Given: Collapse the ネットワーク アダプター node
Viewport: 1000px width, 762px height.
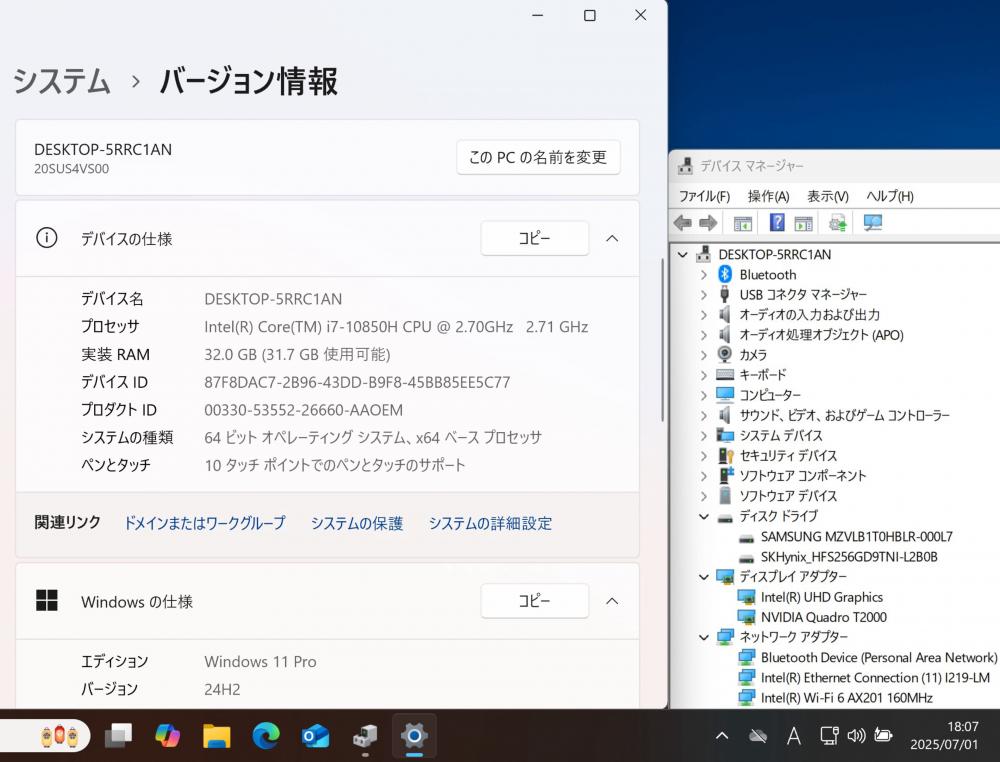Looking at the screenshot, I should pos(703,637).
